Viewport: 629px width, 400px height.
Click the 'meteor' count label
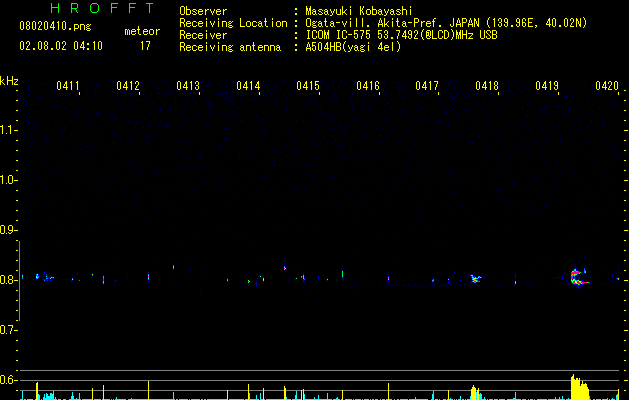142,31
